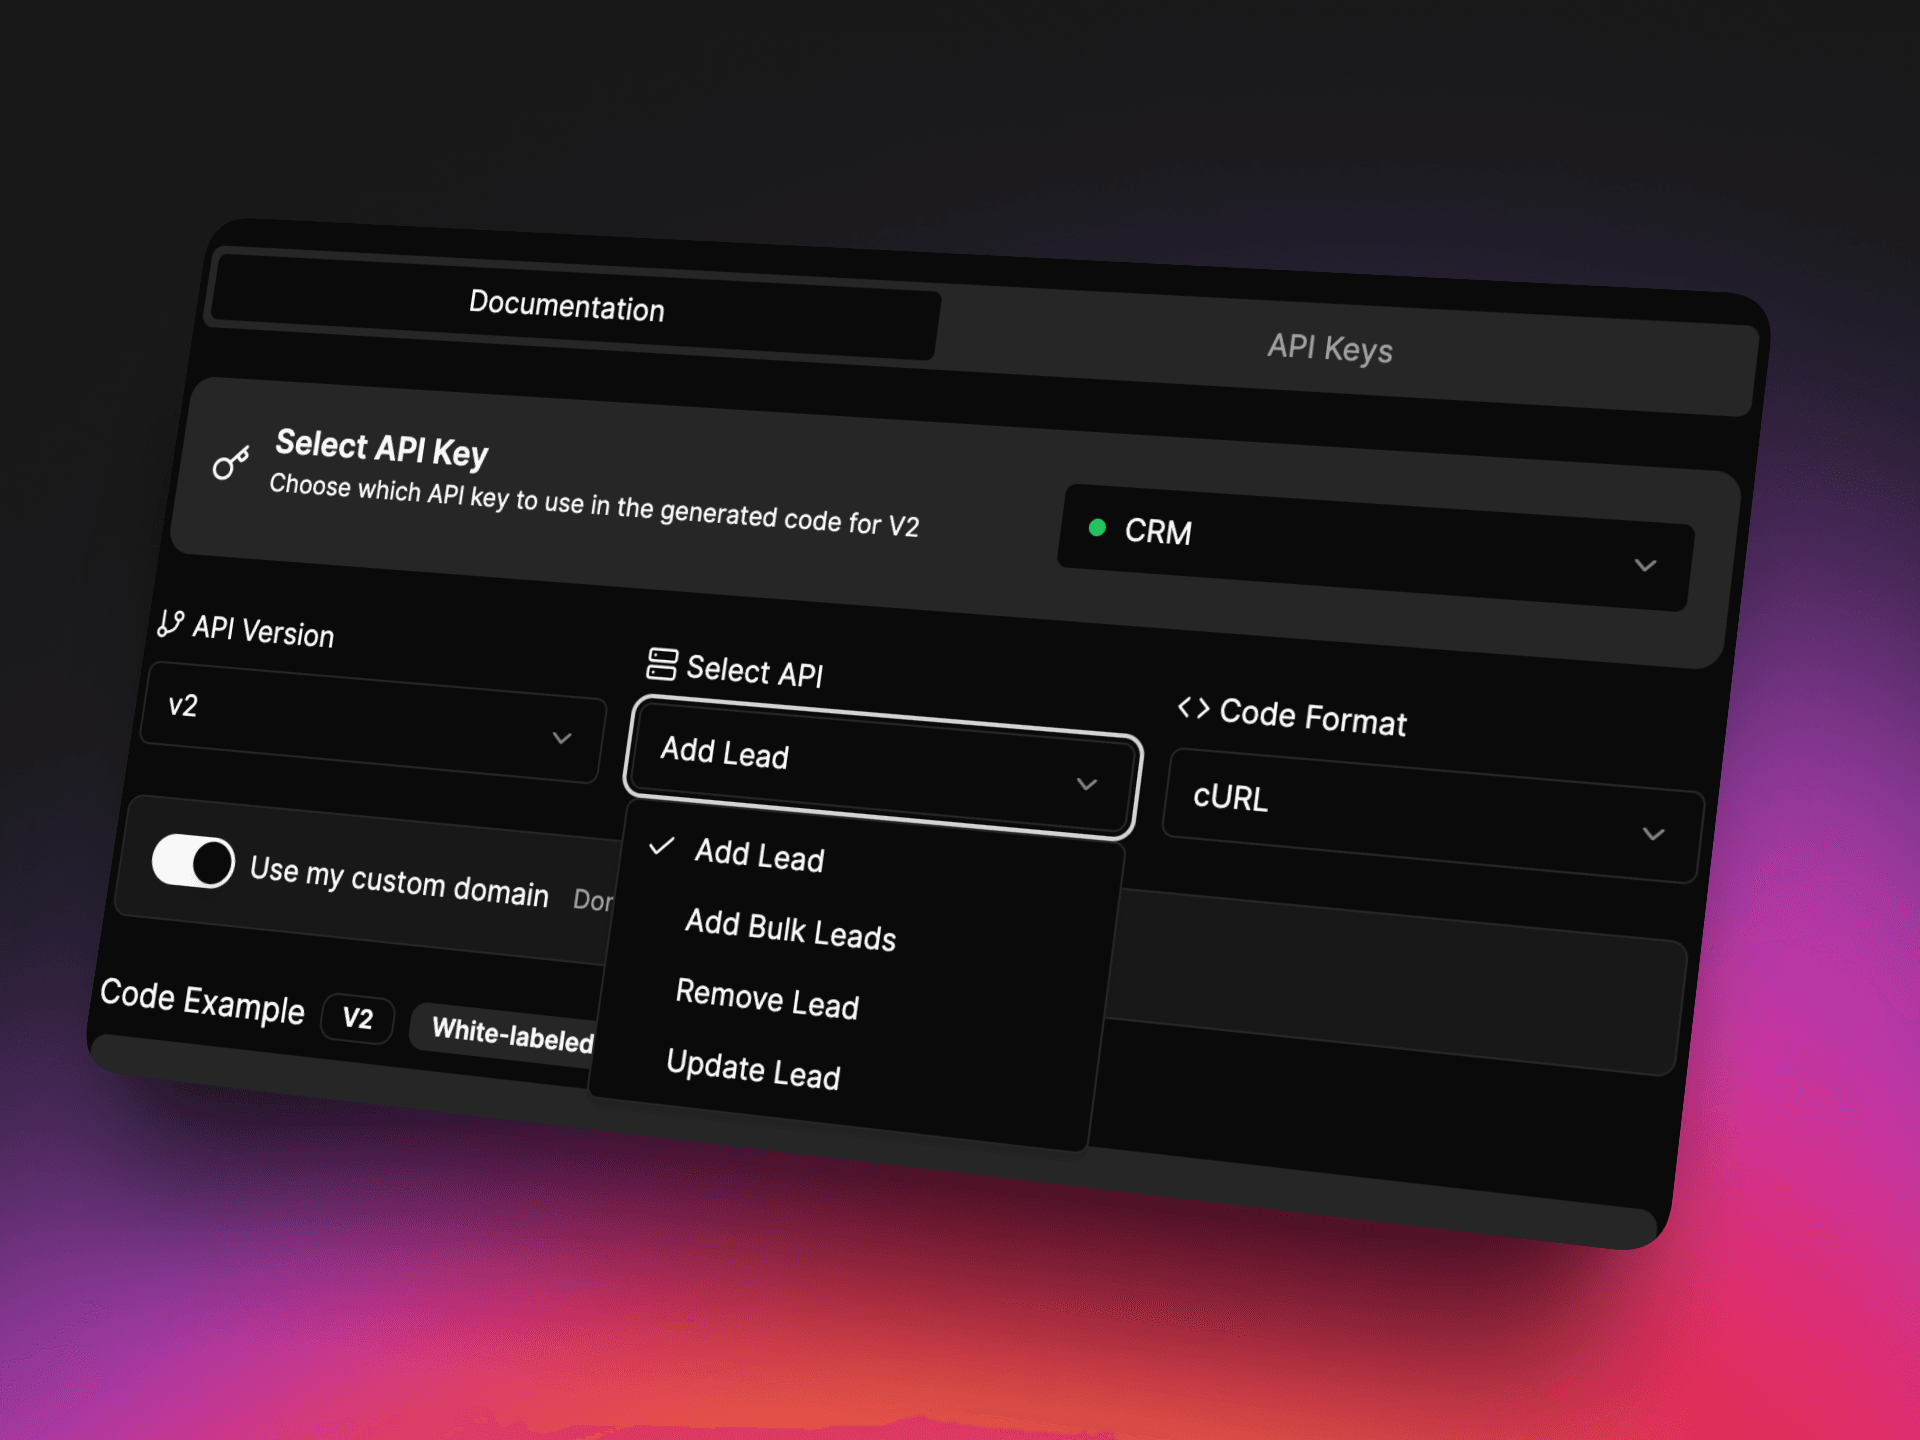Screen dimensions: 1920x1440
Task: Click the Select API Key heading
Action: [x=382, y=448]
